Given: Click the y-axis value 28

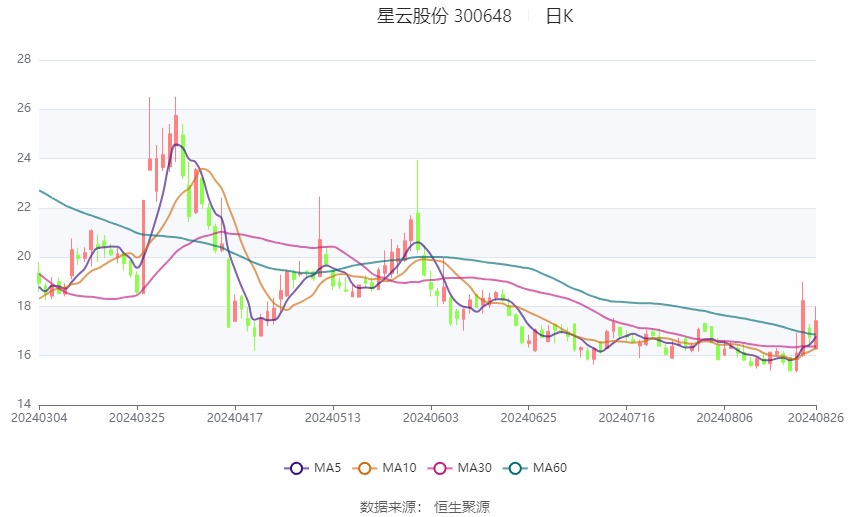Looking at the screenshot, I should (24, 59).
